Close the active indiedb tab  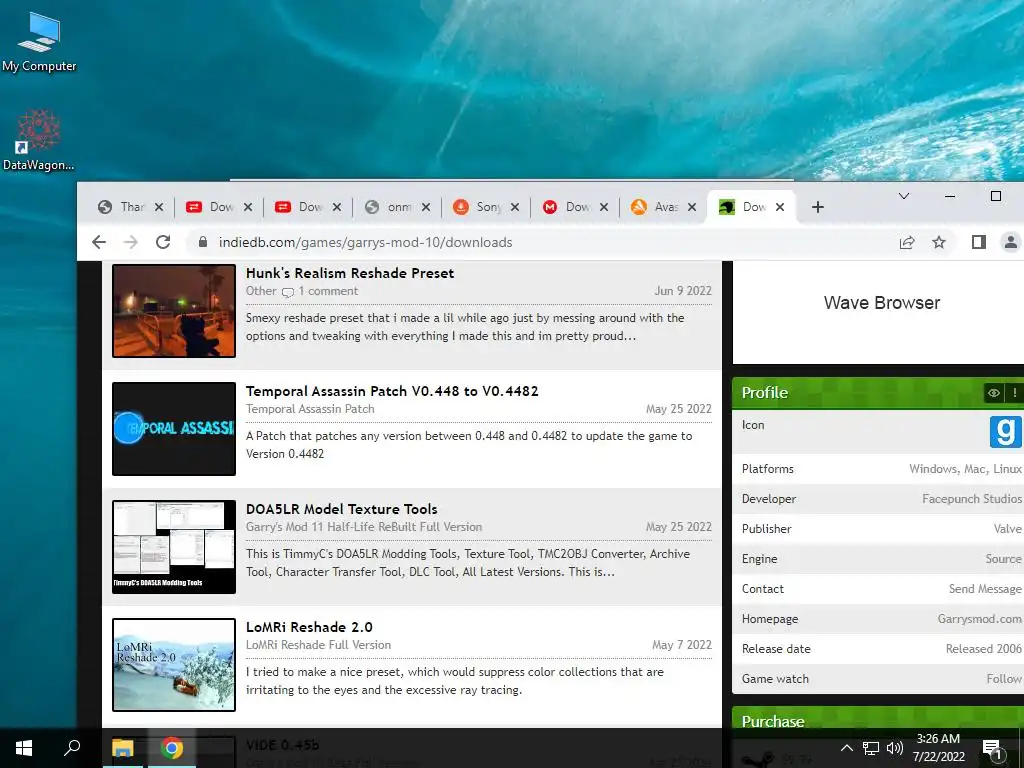(780, 207)
